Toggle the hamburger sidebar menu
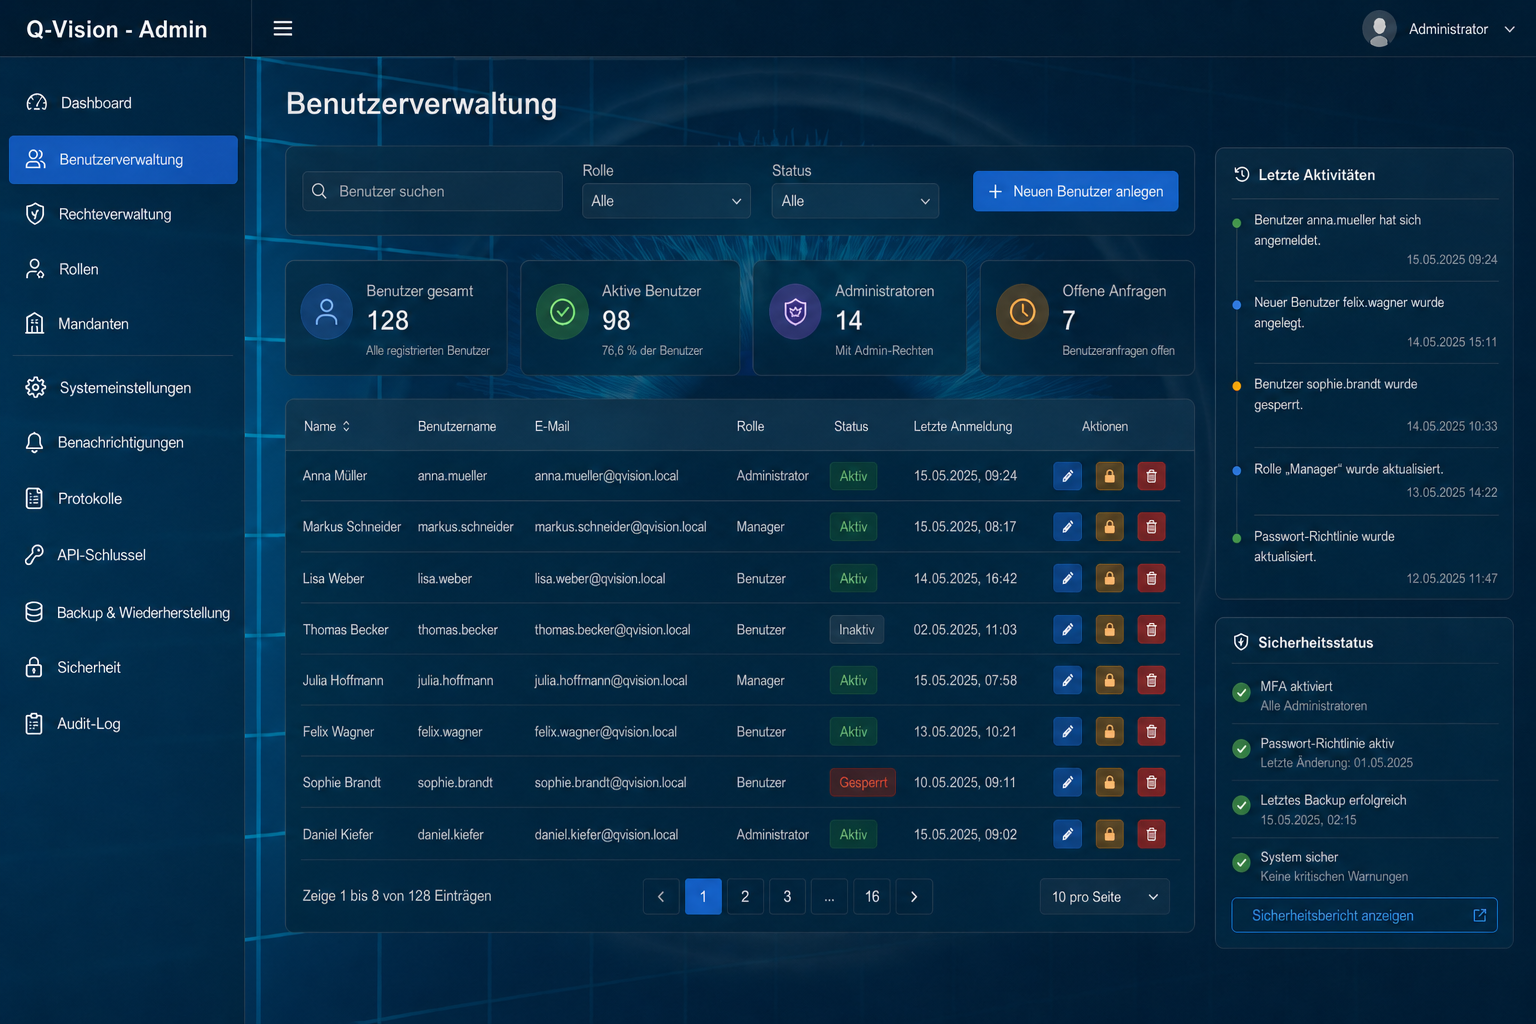1536x1024 pixels. coord(283,28)
